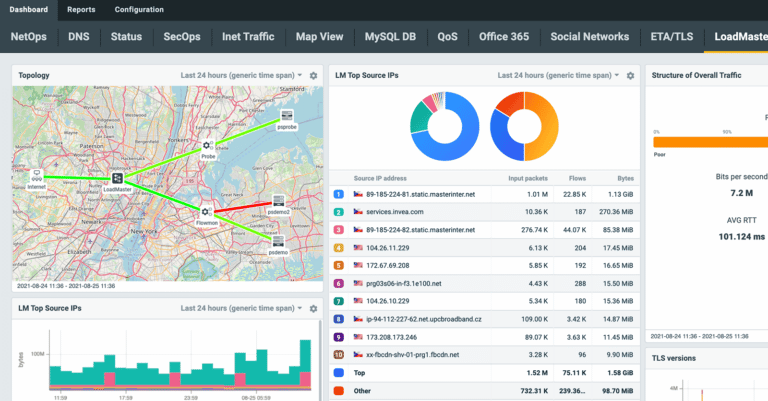Select the Flowmon node on map

(x=207, y=212)
